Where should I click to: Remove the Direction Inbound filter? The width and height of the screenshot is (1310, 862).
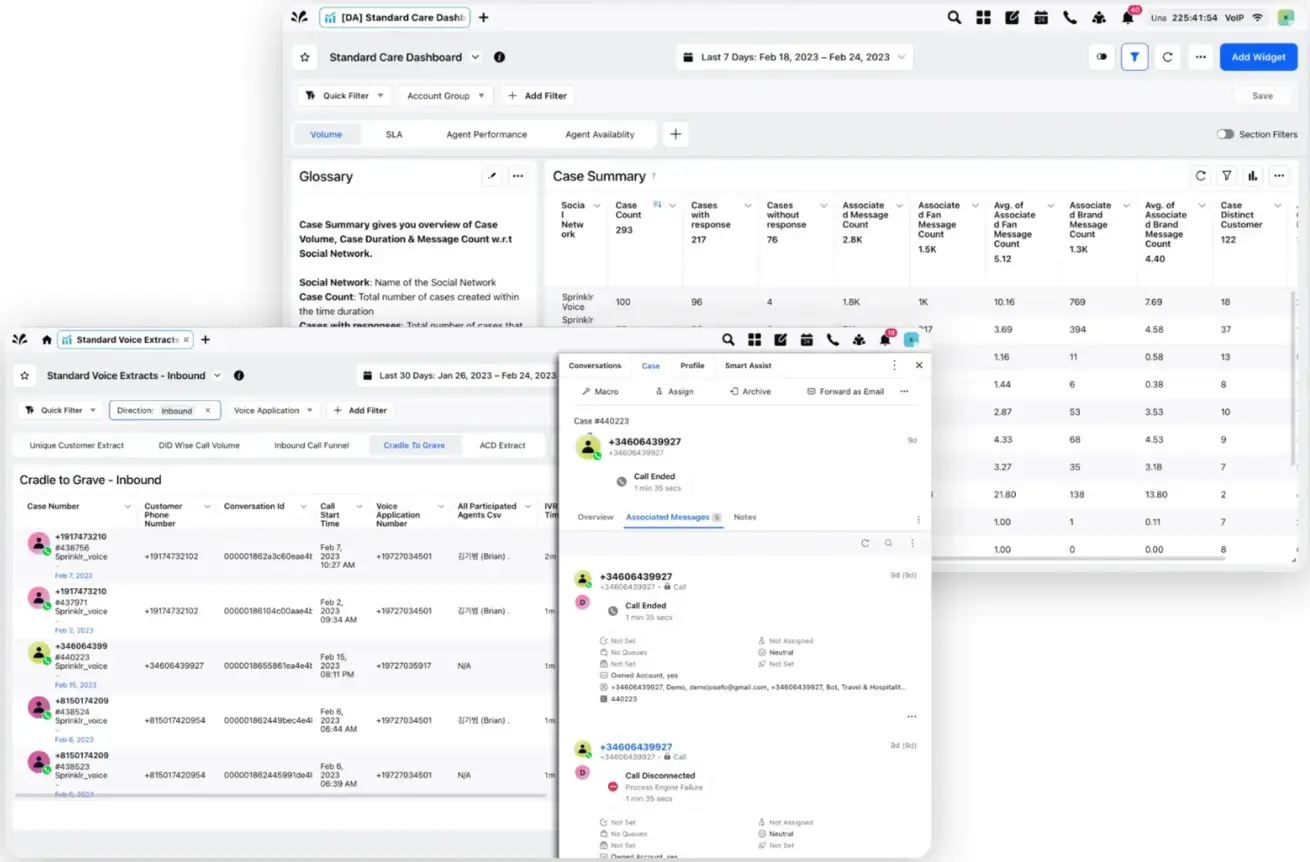click(208, 410)
